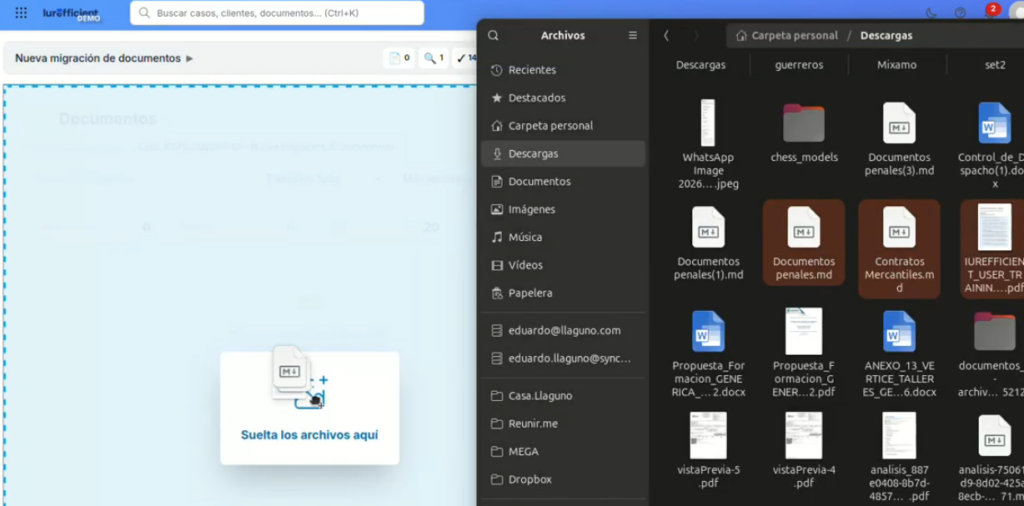This screenshot has height=506, width=1024.
Task: Open Imágenes in Archivos sidebar
Action: pyautogui.click(x=563, y=210)
